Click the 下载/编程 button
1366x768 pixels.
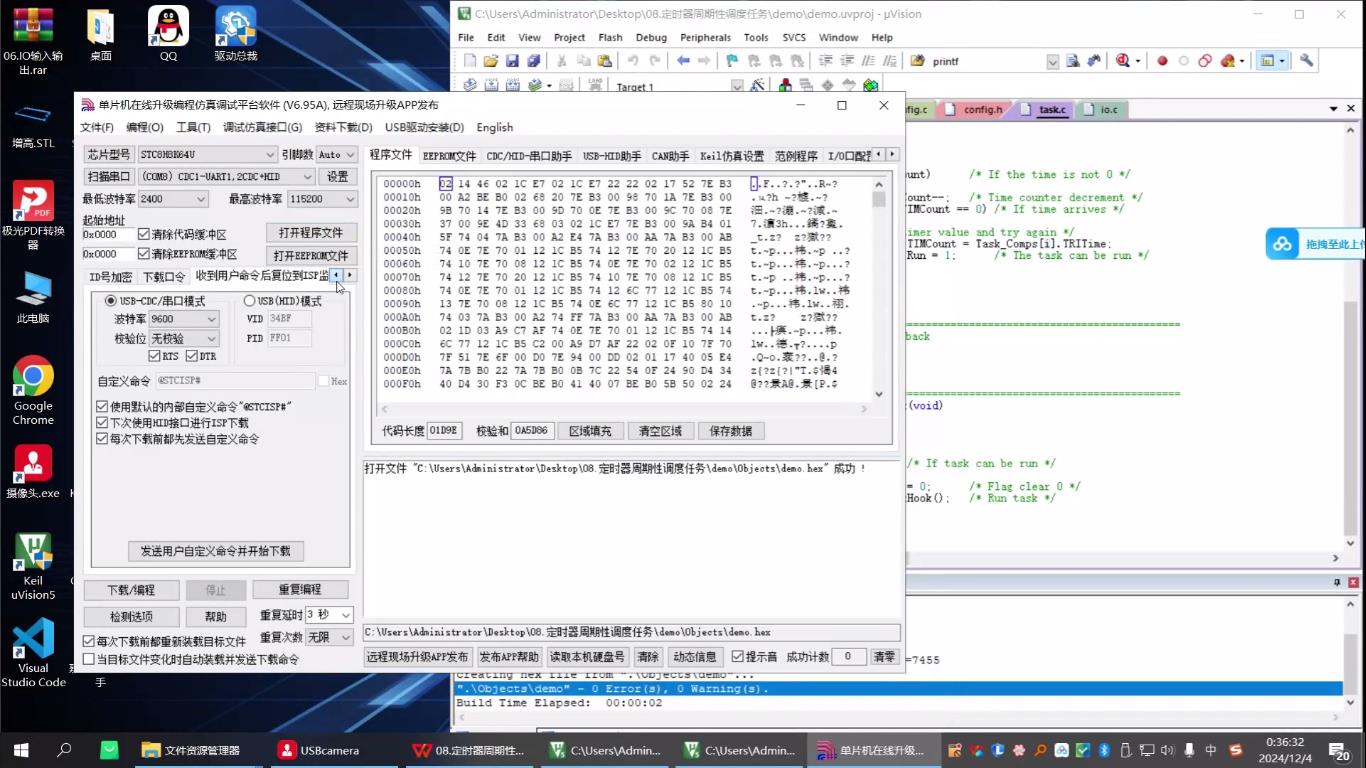click(131, 590)
